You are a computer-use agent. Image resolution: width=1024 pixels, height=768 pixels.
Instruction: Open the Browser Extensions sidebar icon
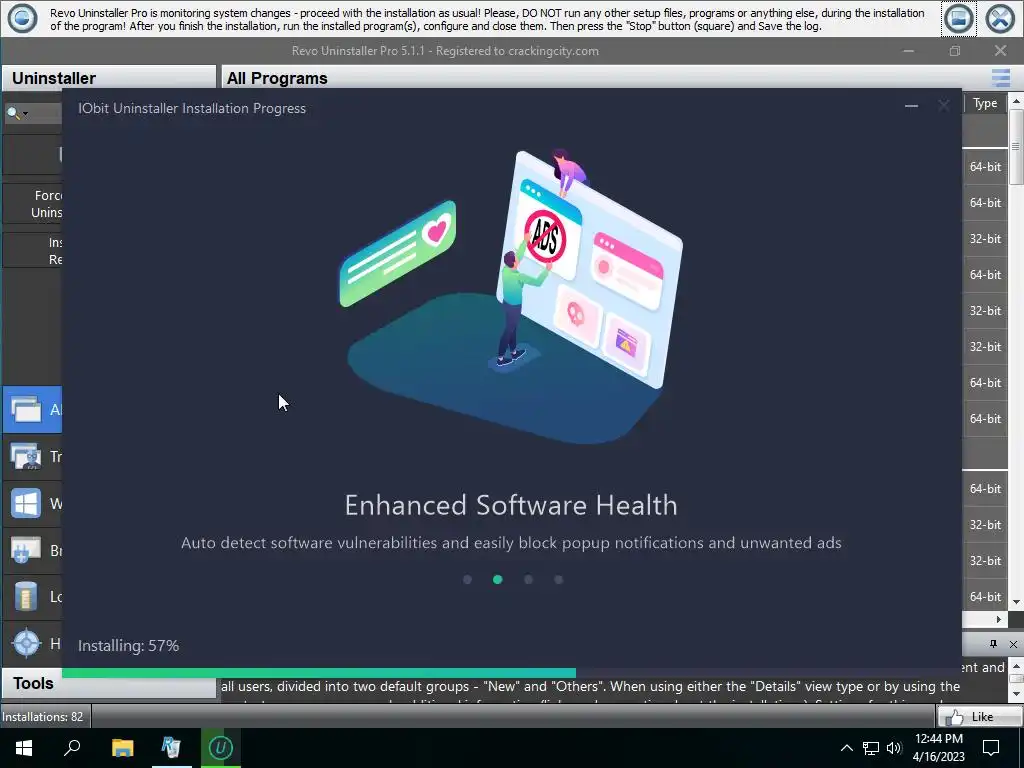tap(26, 550)
